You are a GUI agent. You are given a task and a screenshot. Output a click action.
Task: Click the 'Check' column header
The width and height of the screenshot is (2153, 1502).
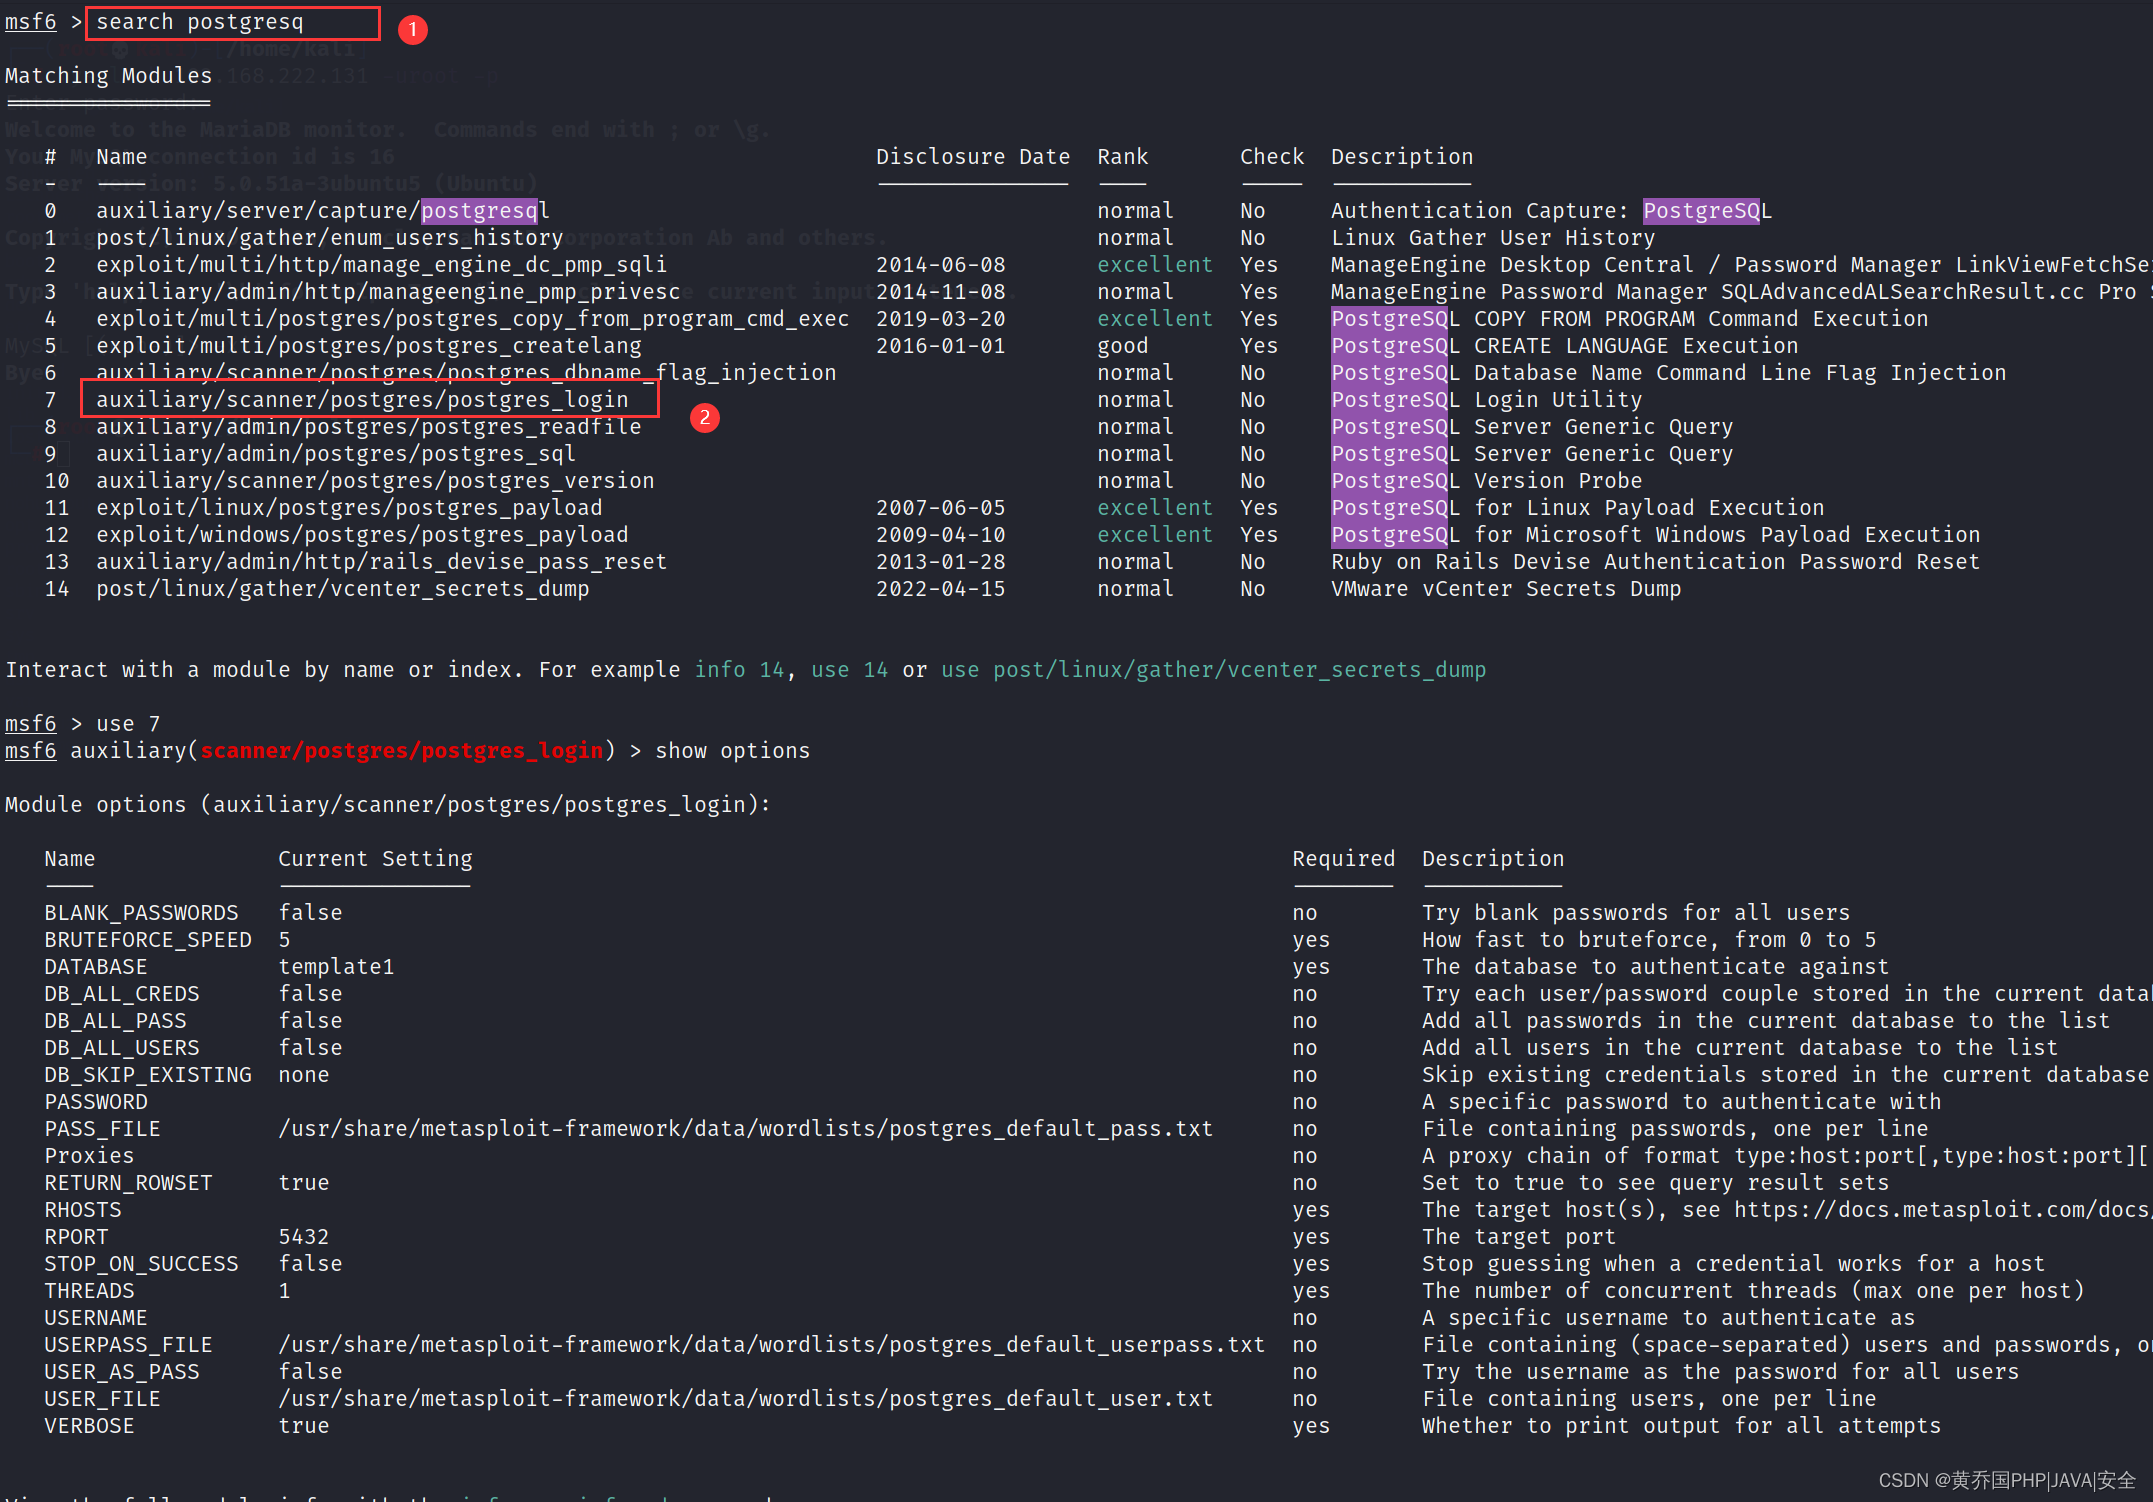[x=1272, y=157]
